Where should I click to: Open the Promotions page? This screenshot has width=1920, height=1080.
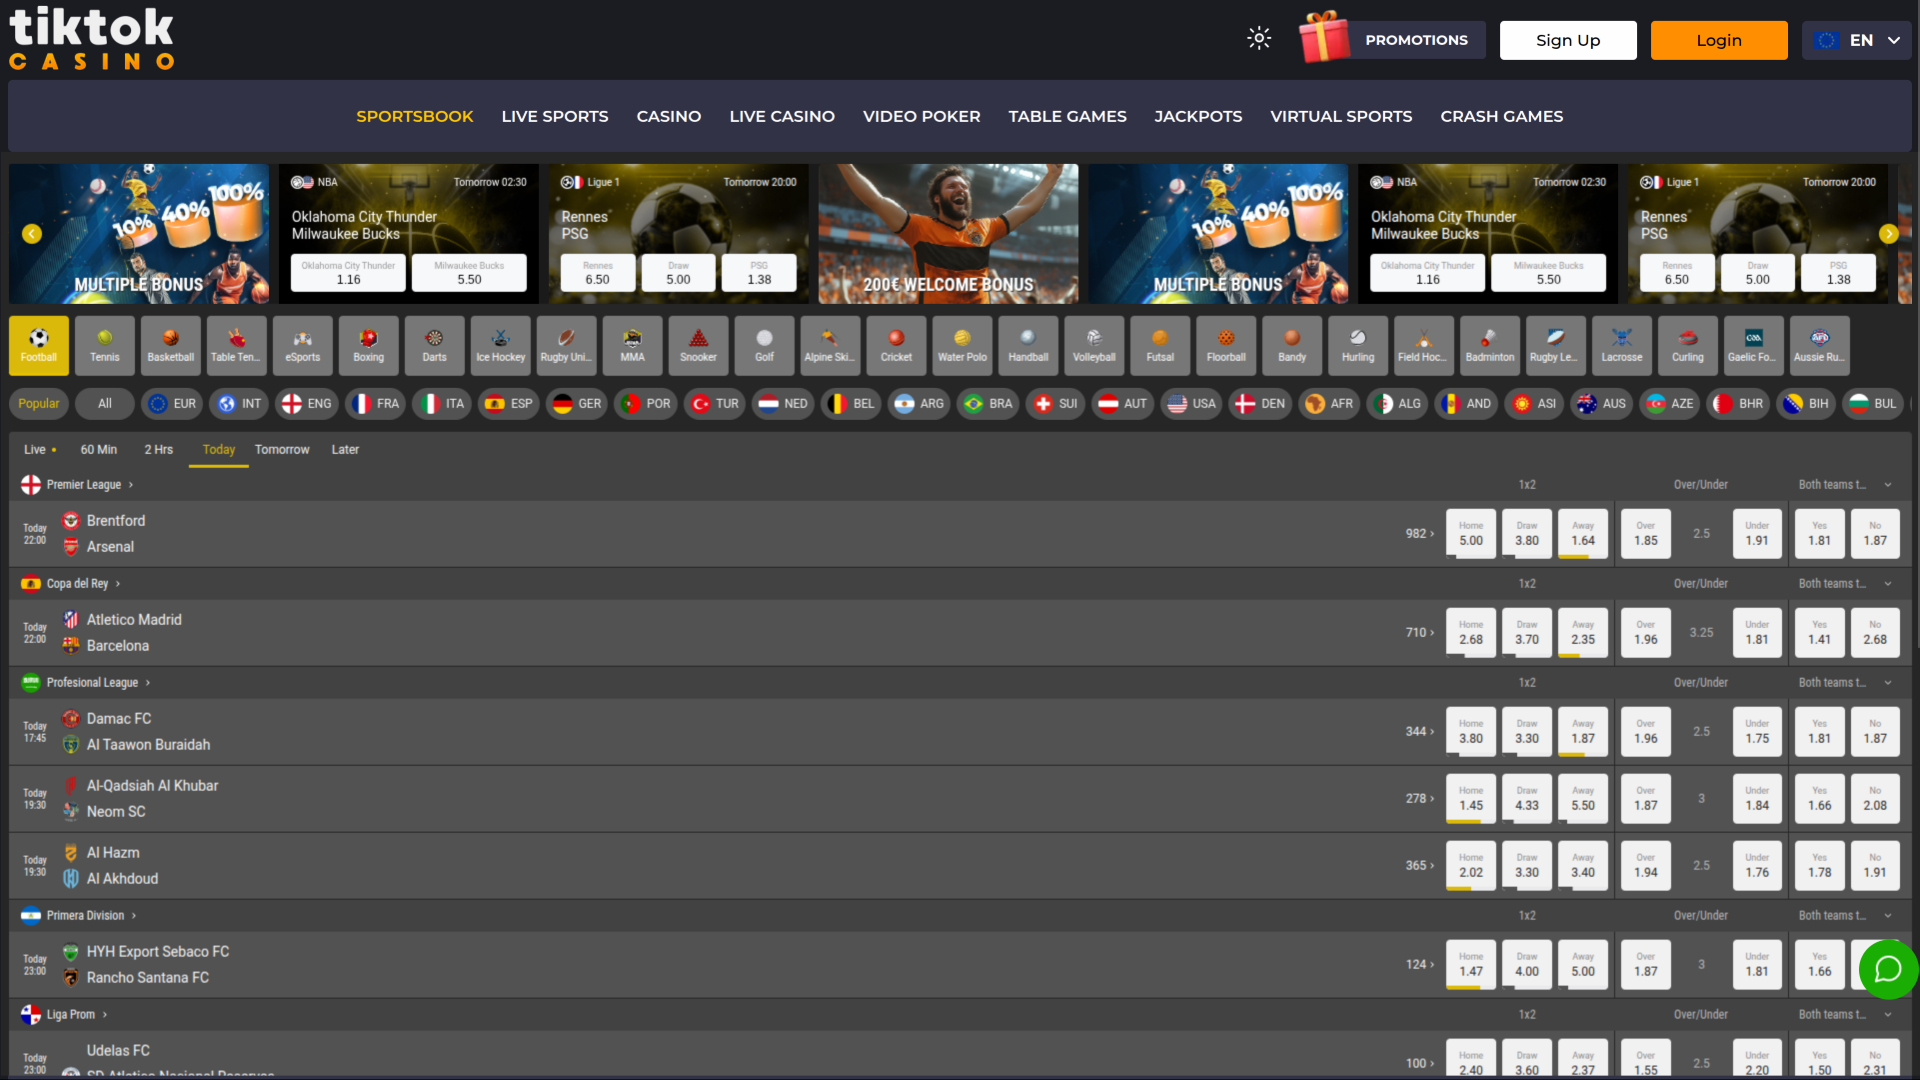pyautogui.click(x=1416, y=40)
